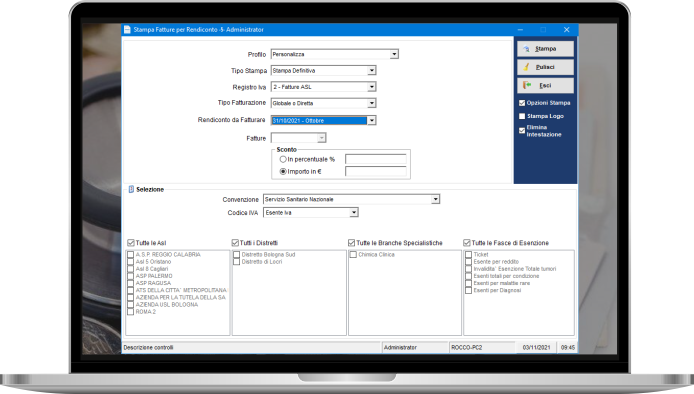Click the broom icon on Pulisci button
The image size is (694, 394).
[x=526, y=67]
